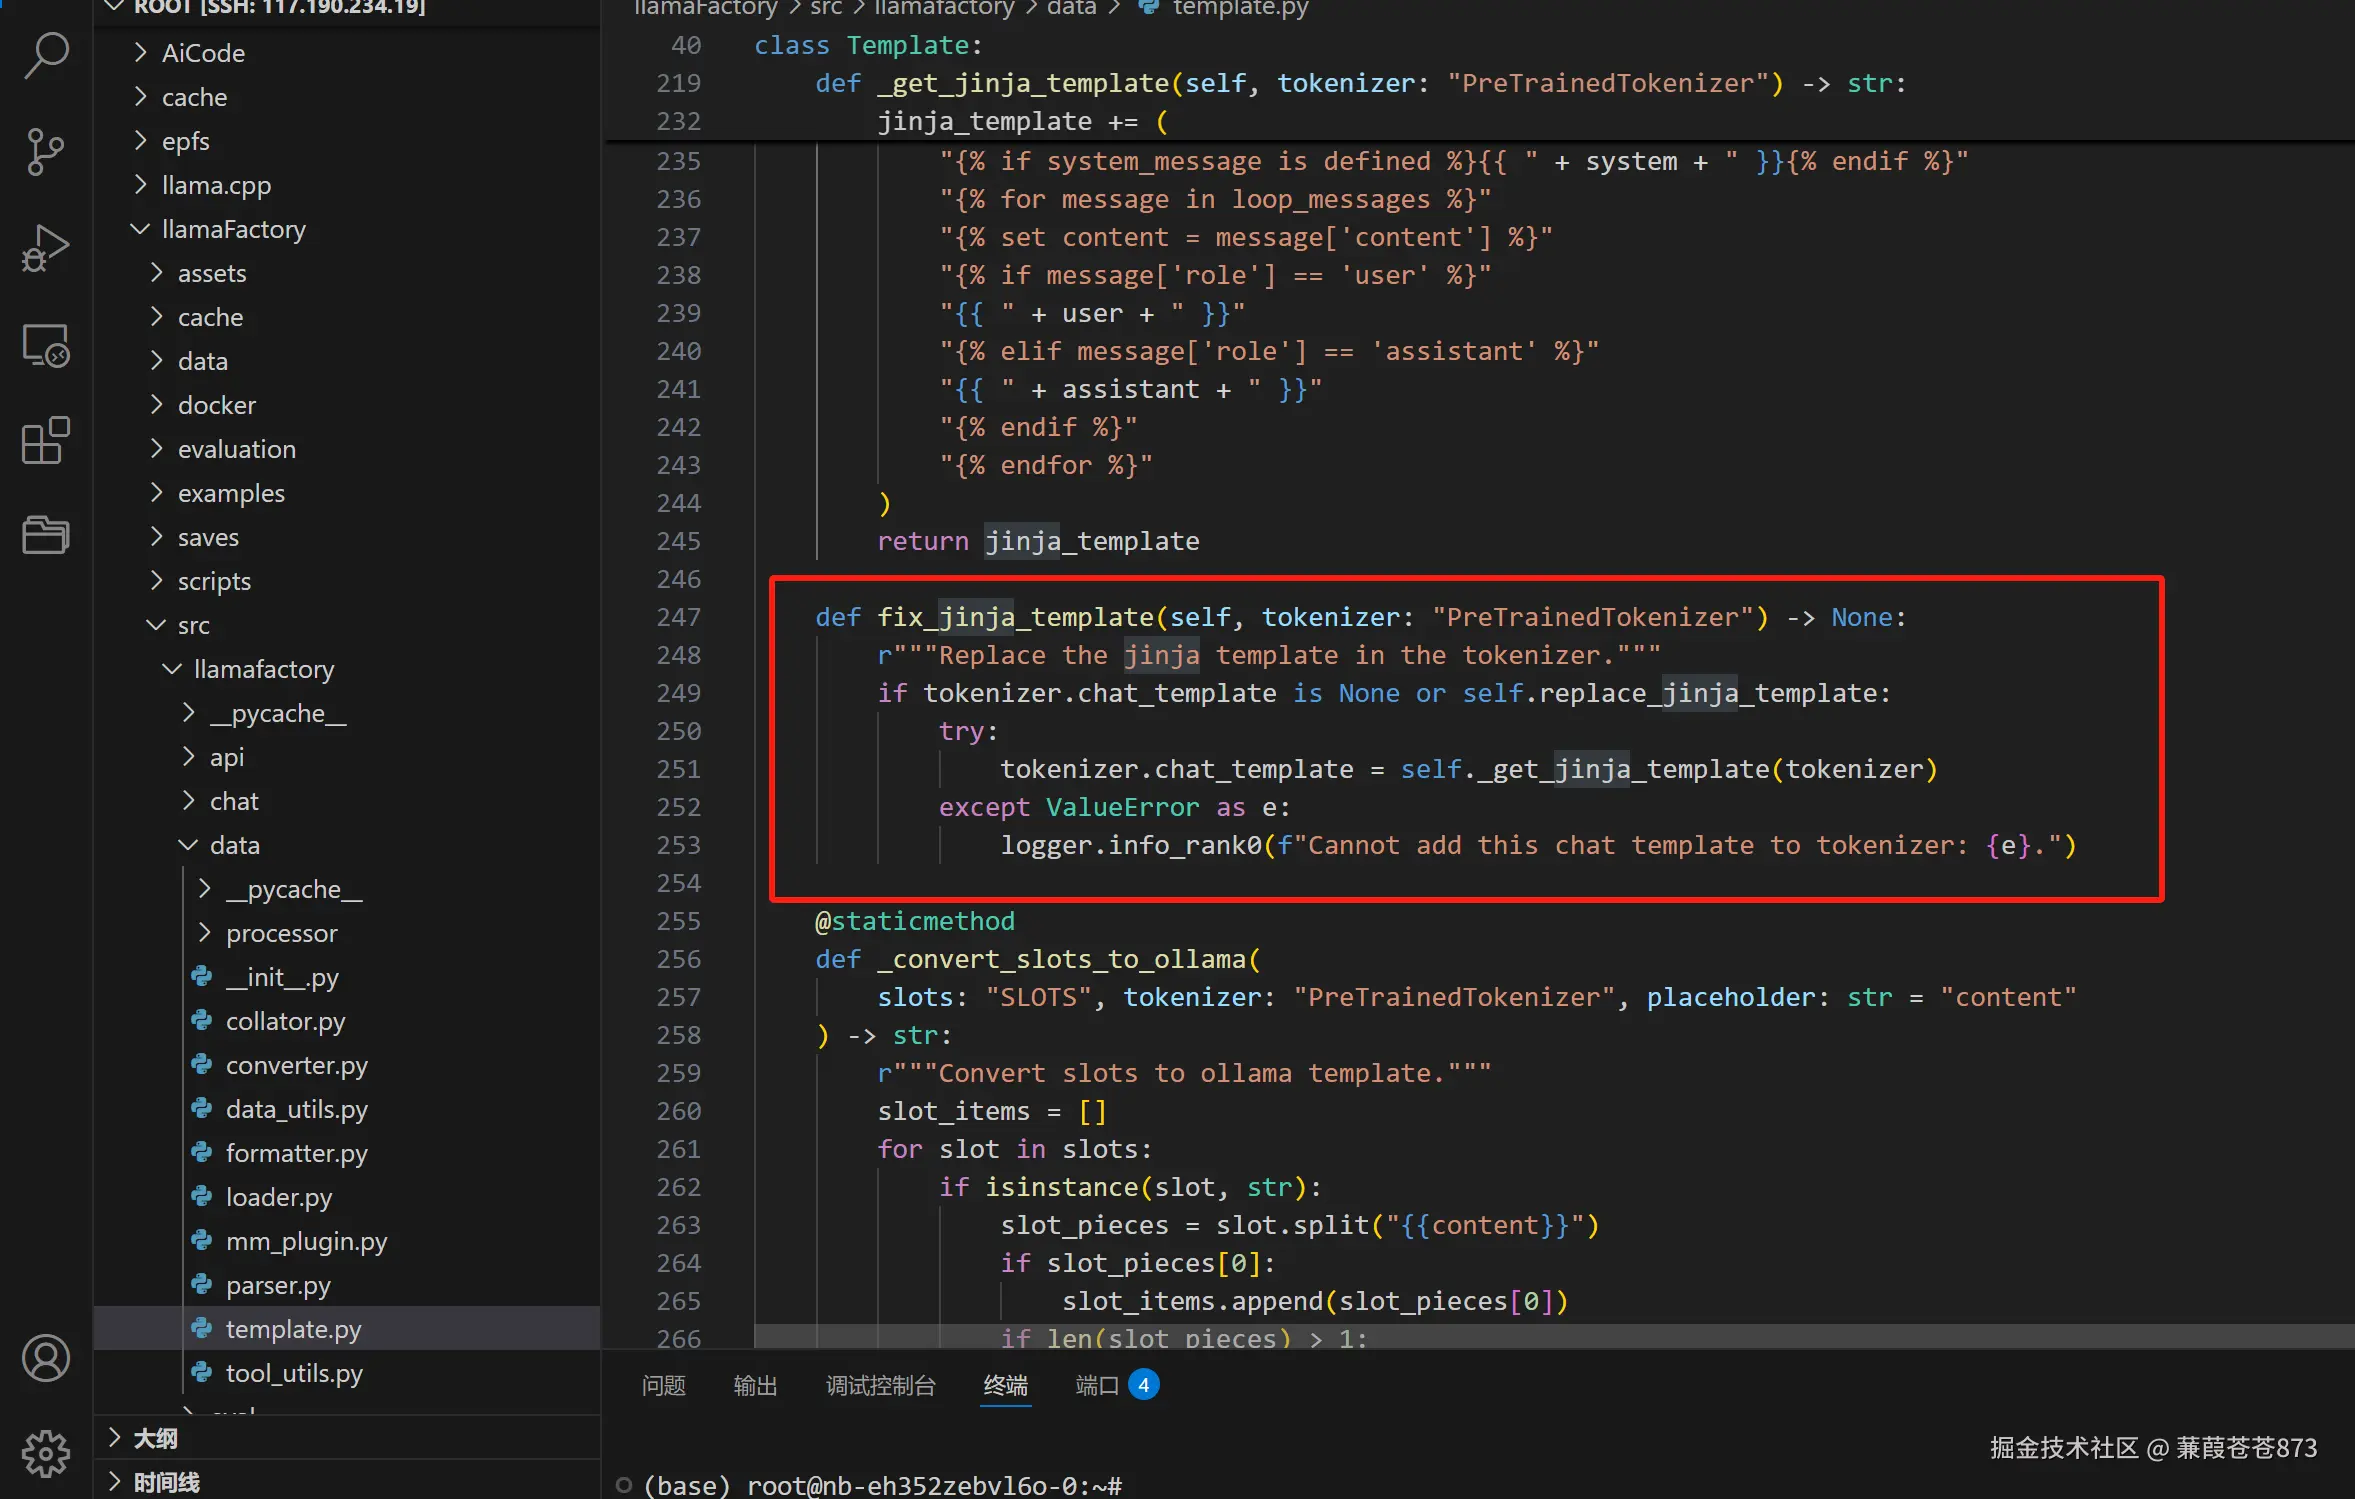
Task: Click the folder-shaped activity bar icon
Action: [46, 535]
